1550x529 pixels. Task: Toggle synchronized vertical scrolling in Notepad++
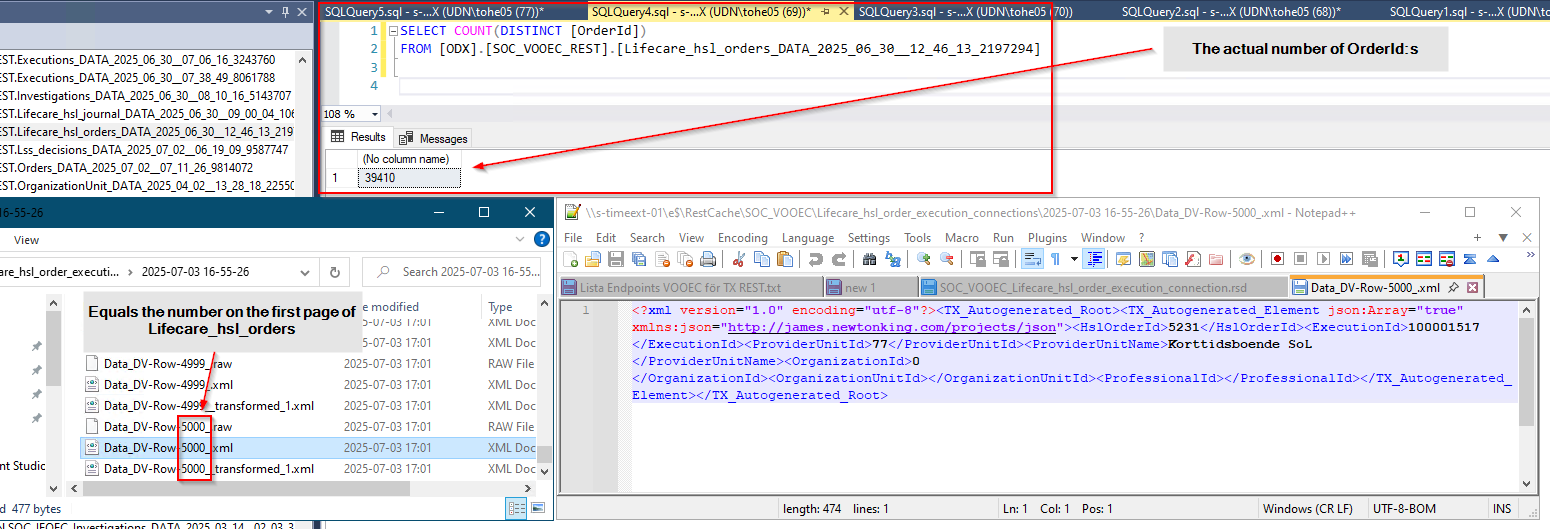(x=977, y=259)
